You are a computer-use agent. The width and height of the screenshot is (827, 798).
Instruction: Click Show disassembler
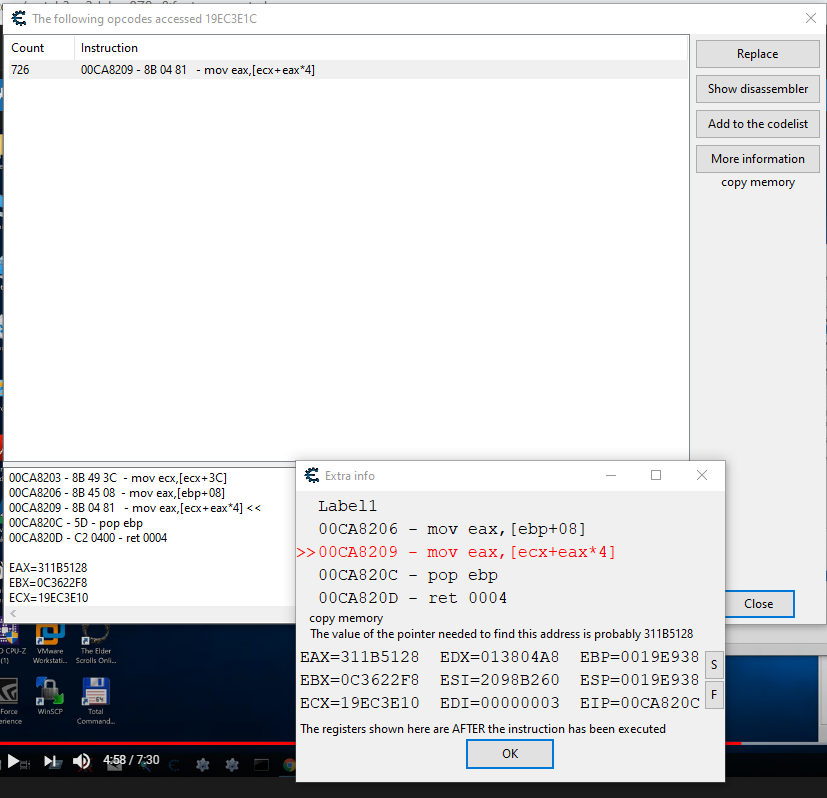pos(757,88)
